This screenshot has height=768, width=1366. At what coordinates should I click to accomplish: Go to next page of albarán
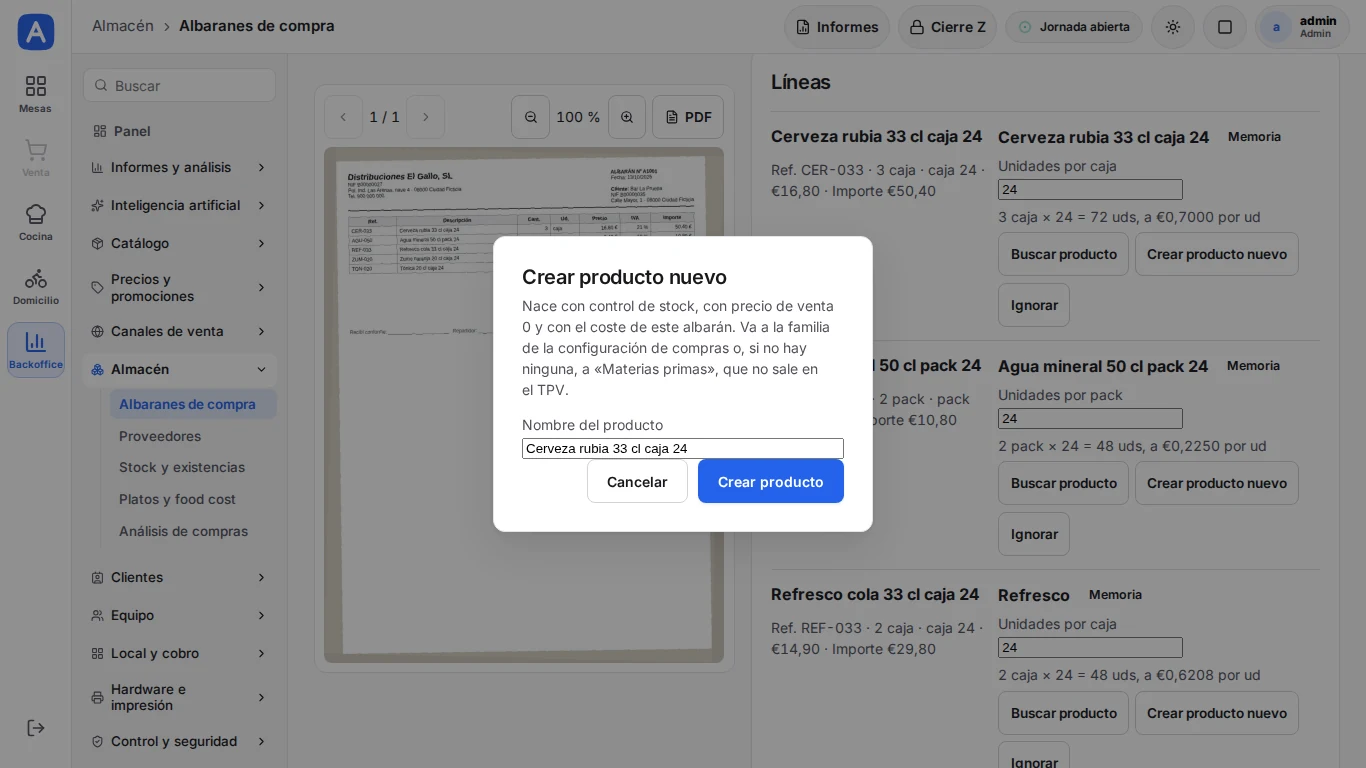(425, 117)
